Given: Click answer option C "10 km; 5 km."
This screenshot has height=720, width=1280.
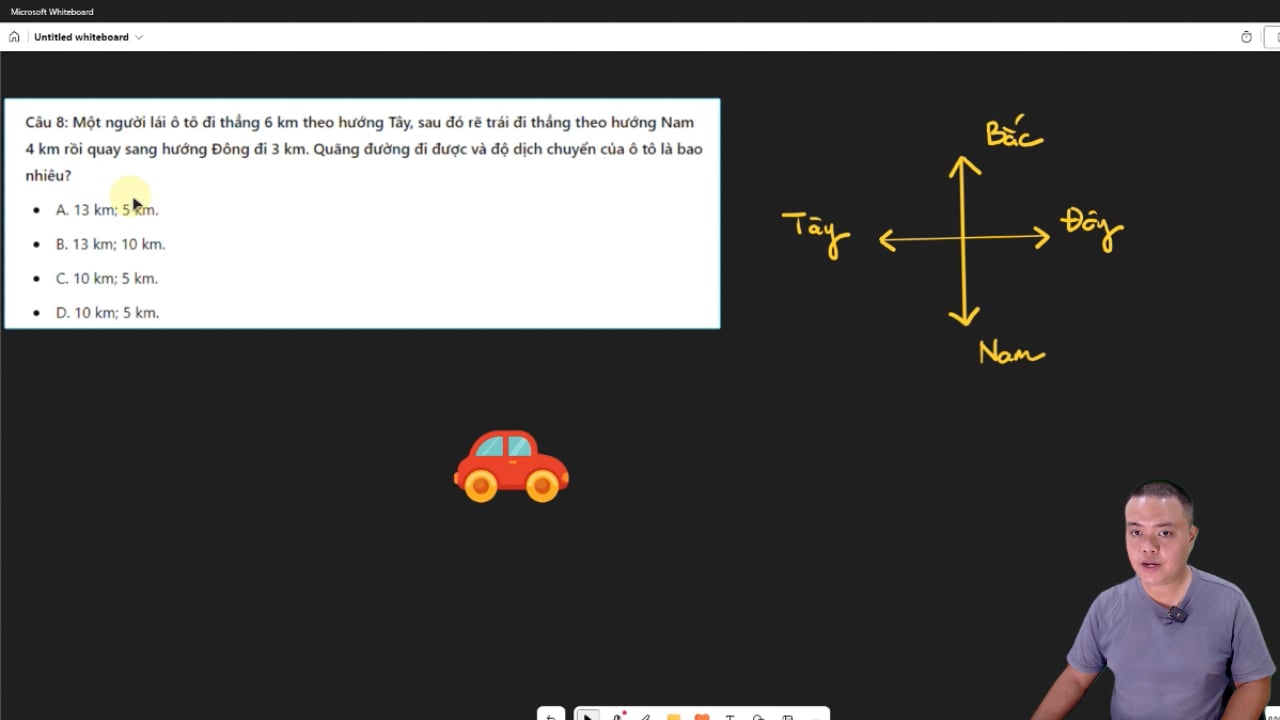Looking at the screenshot, I should (107, 278).
